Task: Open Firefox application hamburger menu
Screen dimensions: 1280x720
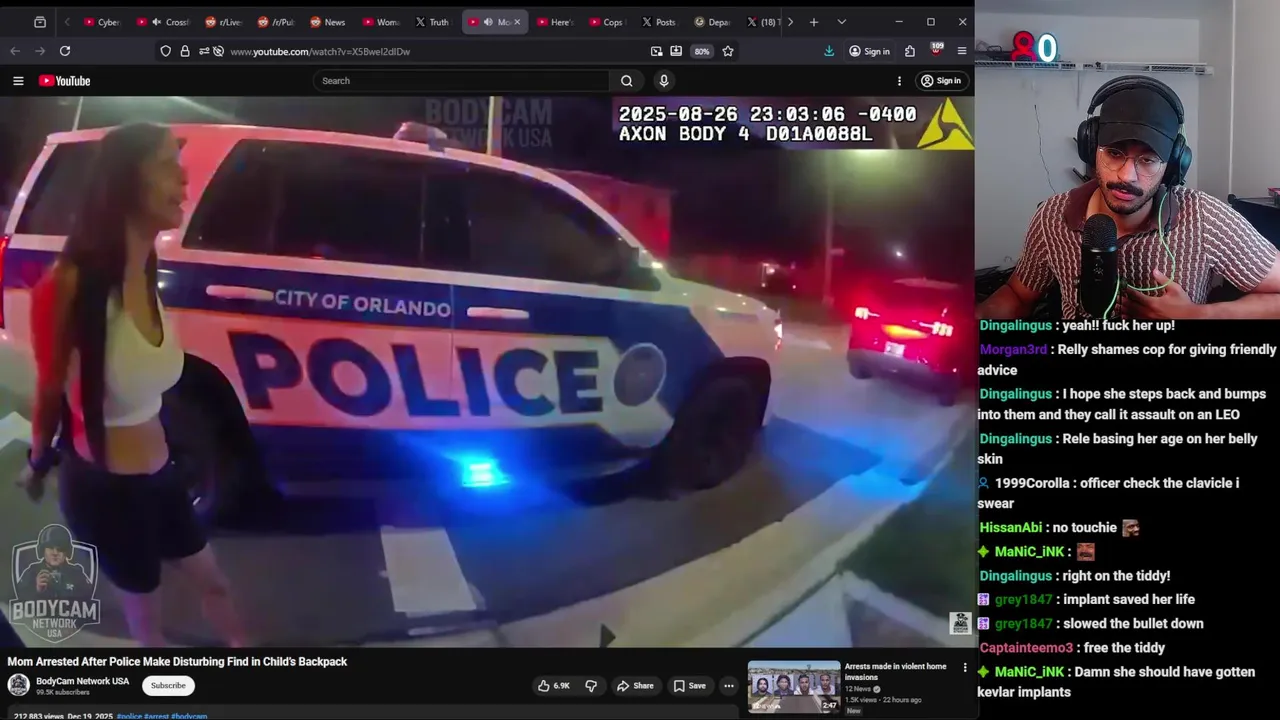Action: point(962,51)
